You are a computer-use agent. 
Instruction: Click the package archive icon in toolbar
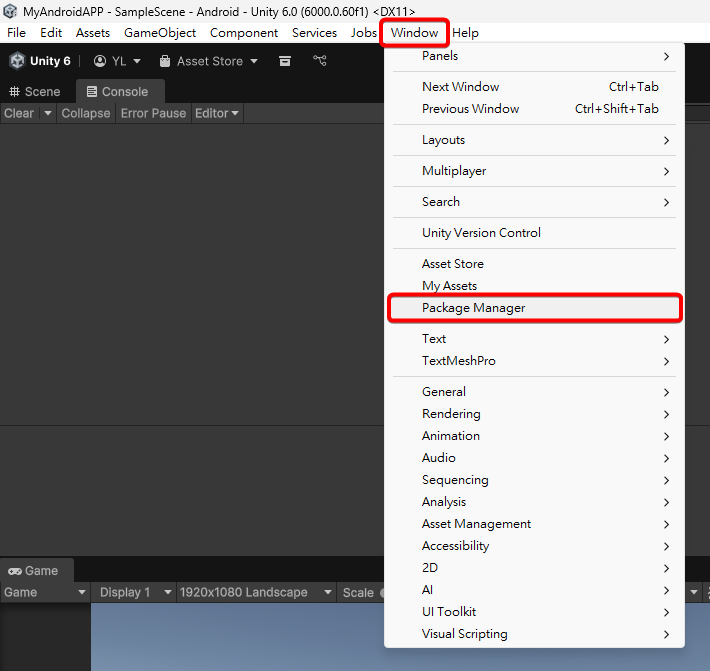coord(285,61)
